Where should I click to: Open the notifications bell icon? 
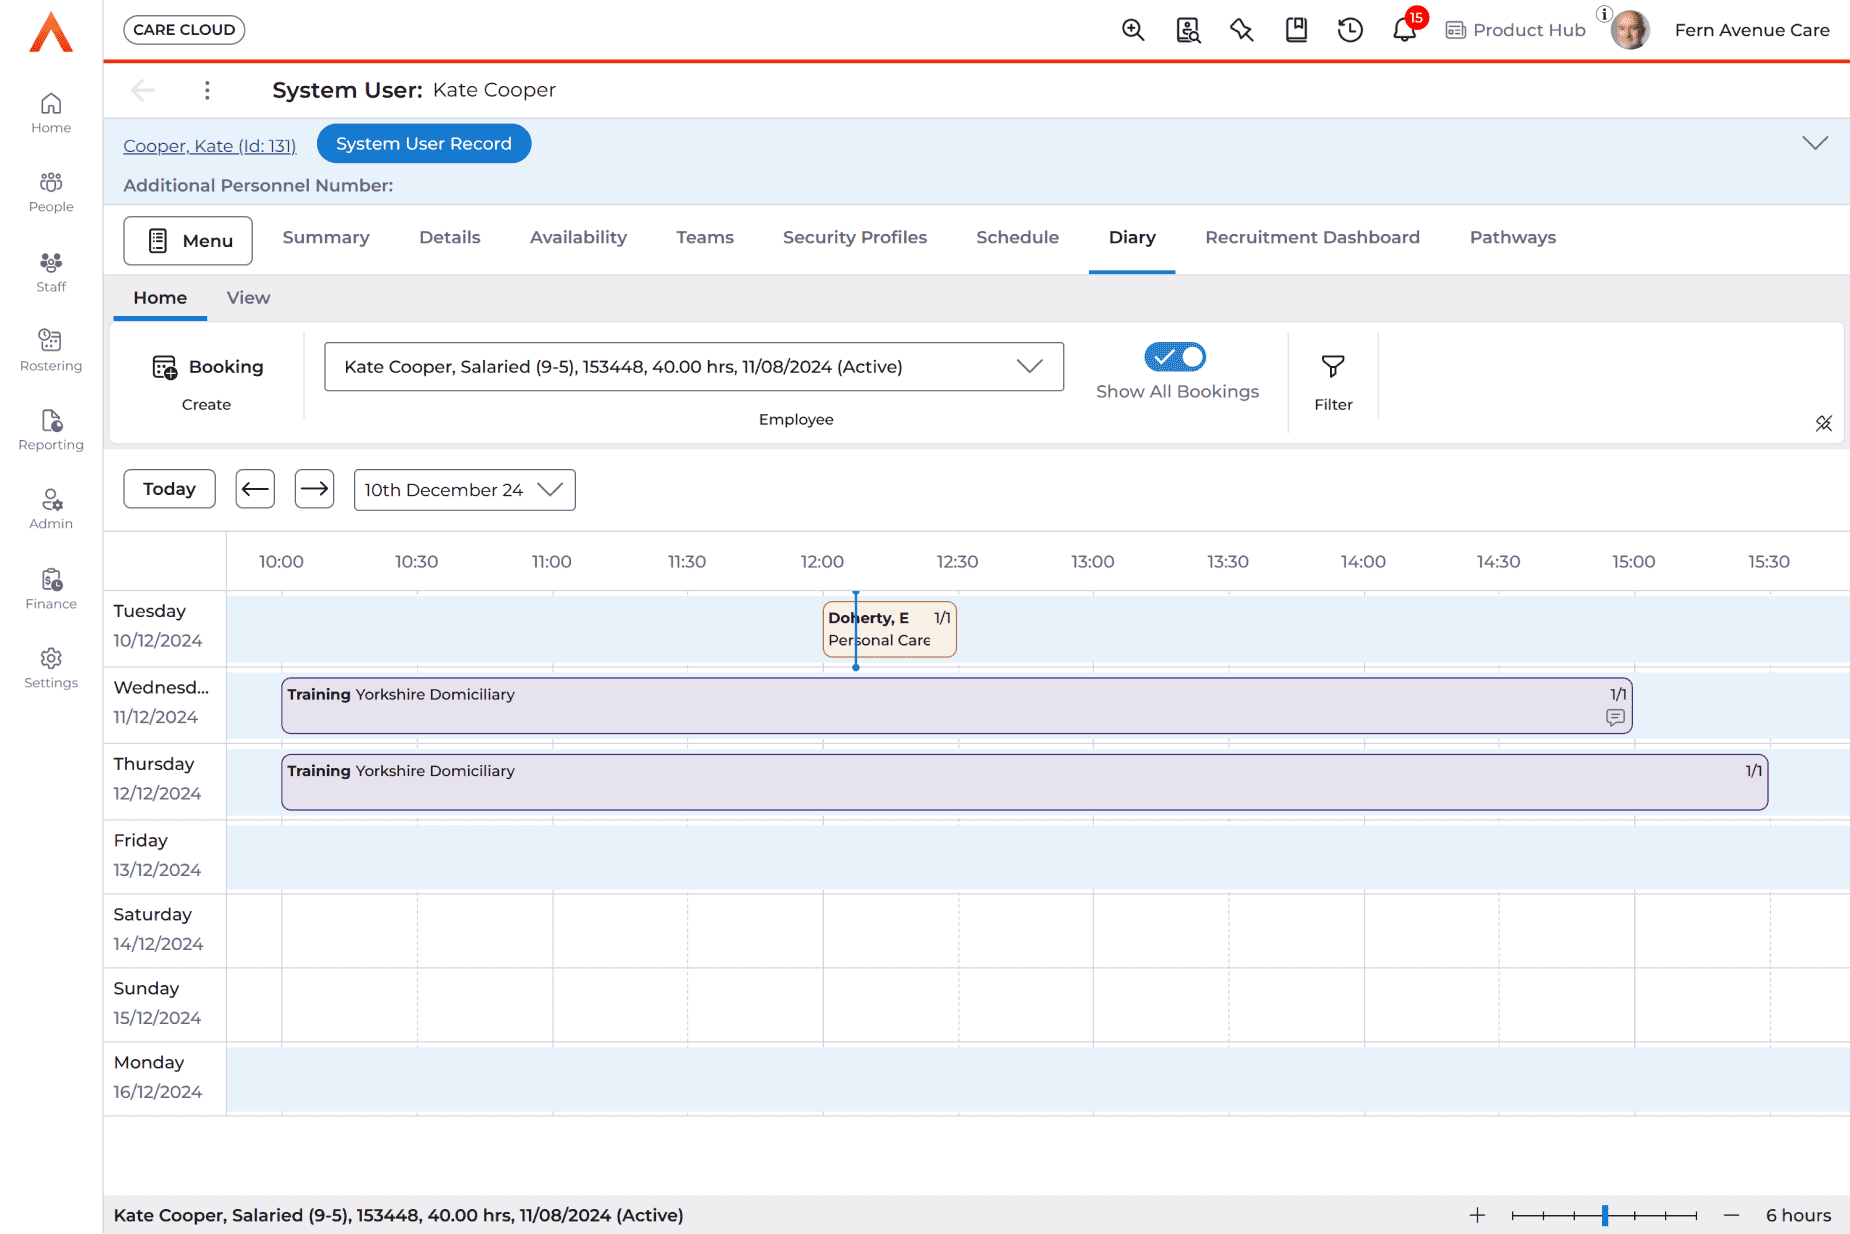(1403, 30)
